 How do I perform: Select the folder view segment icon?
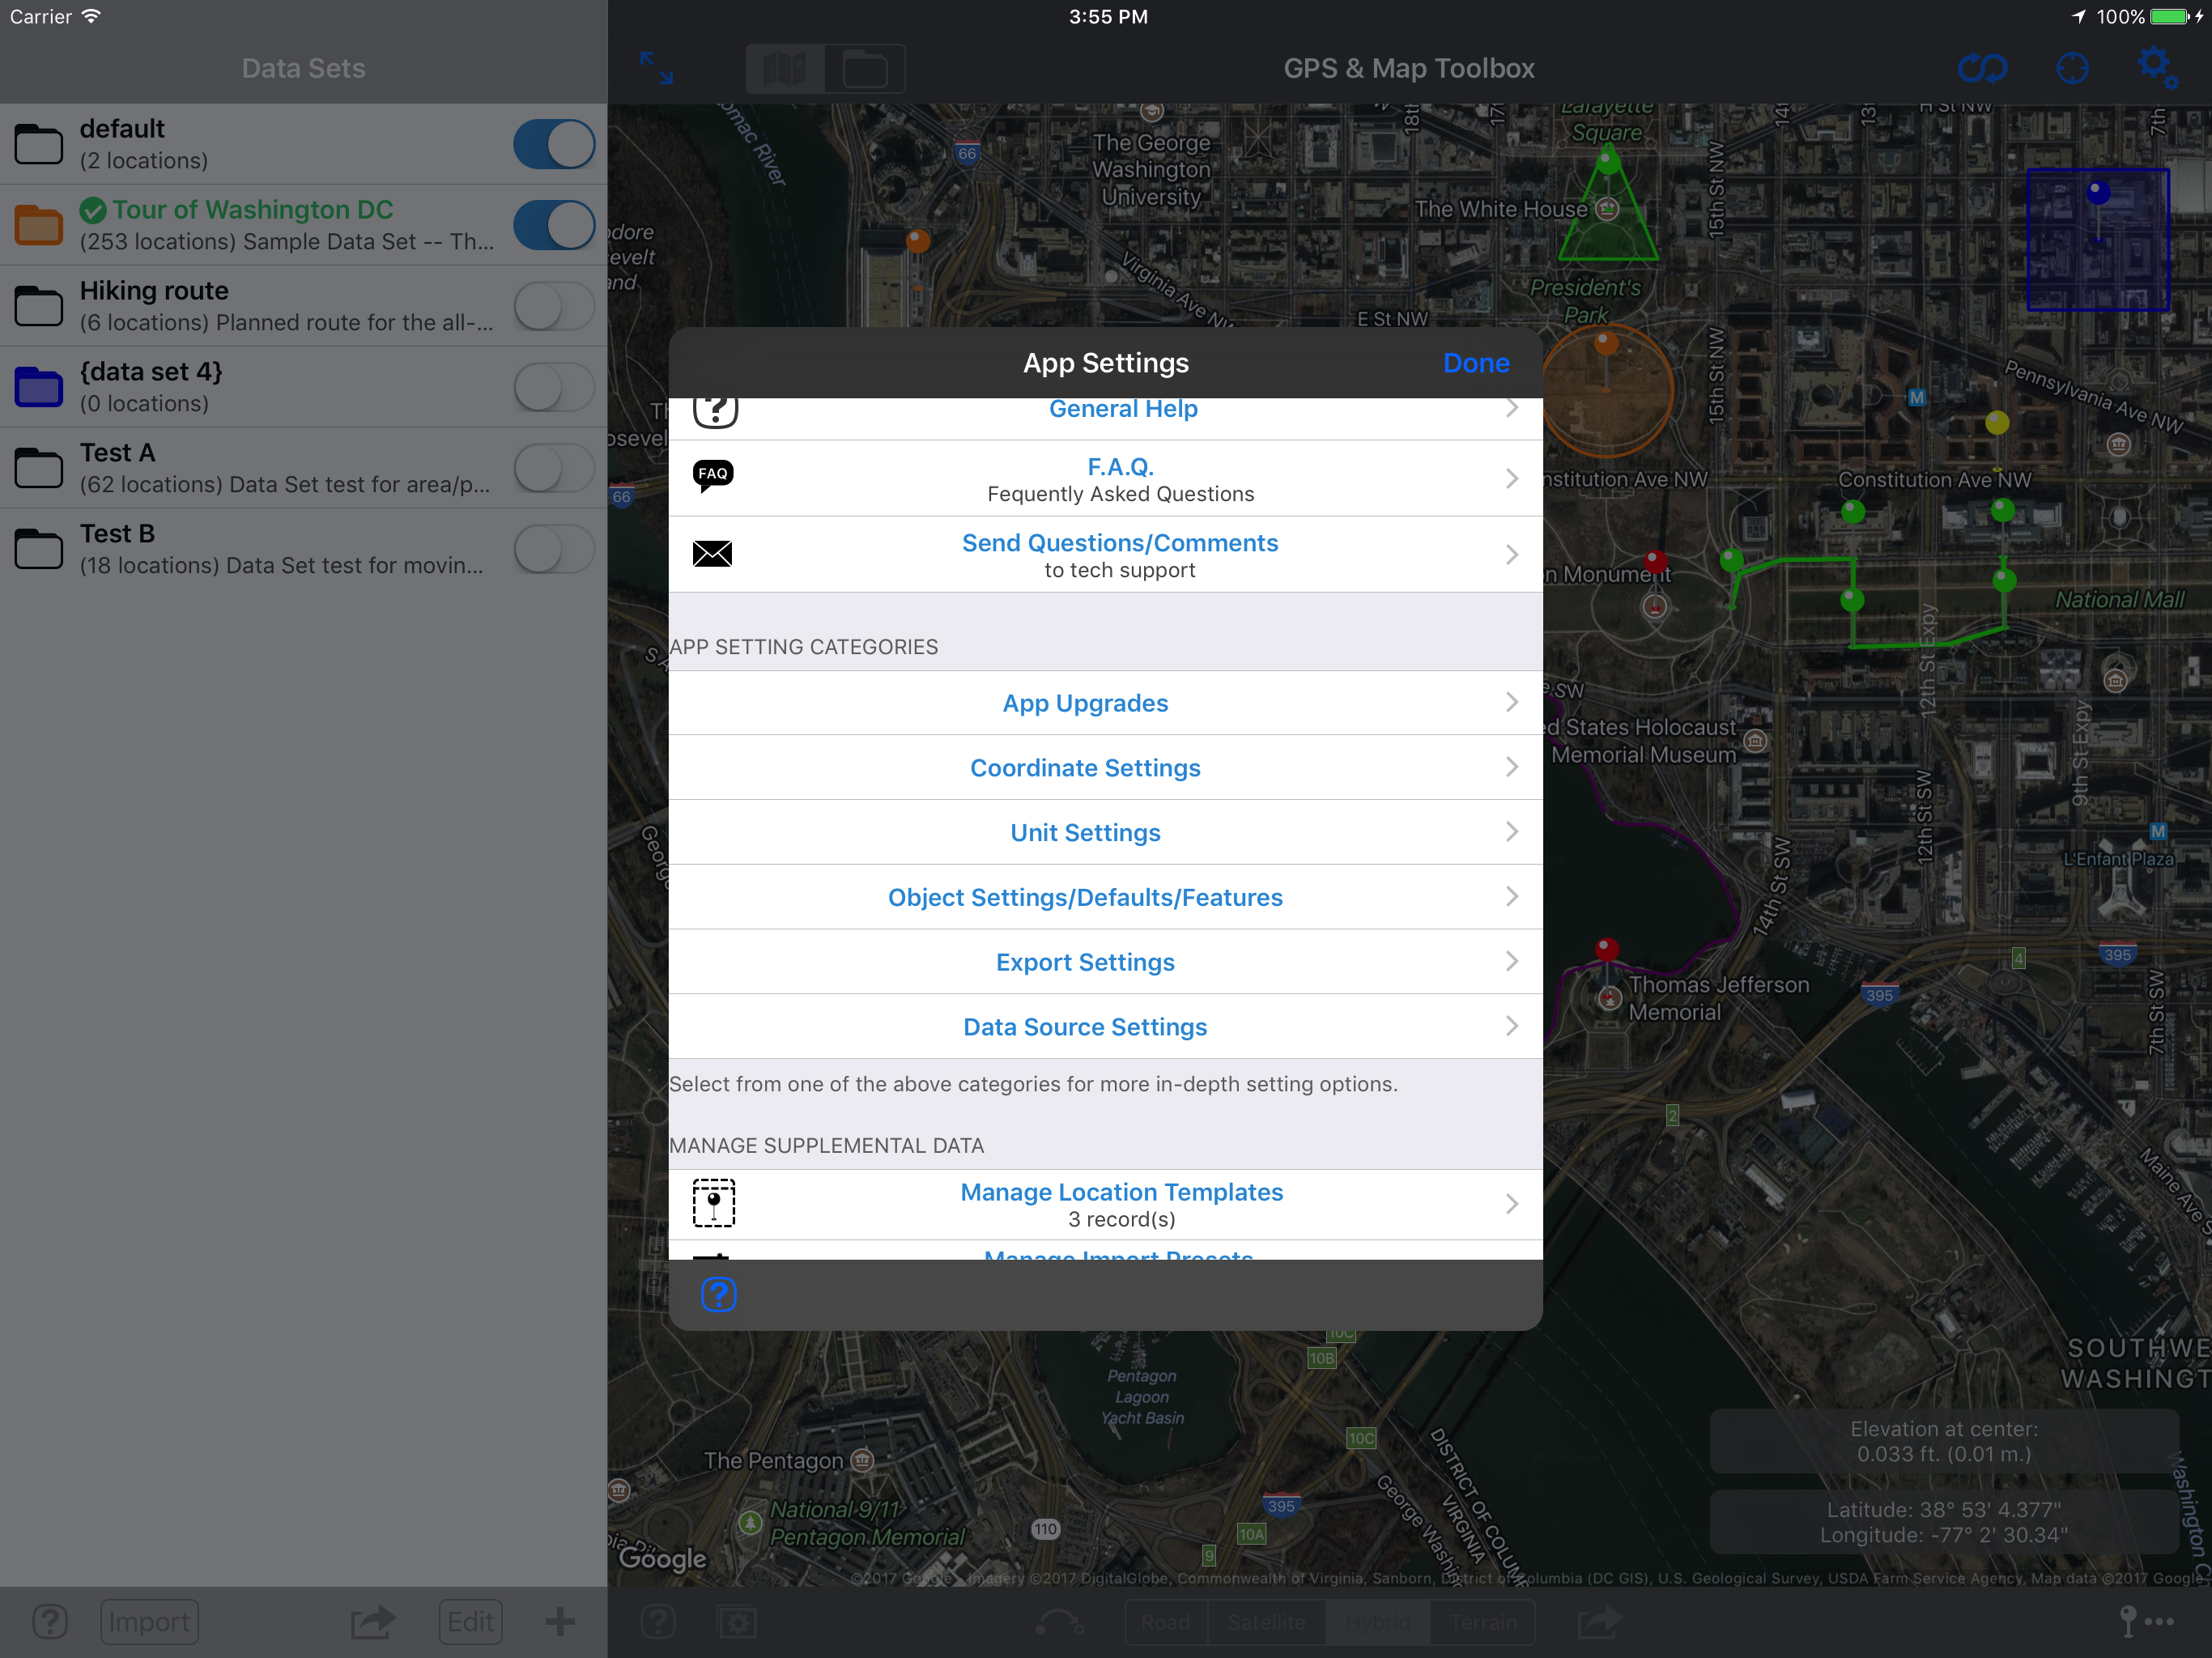[865, 69]
